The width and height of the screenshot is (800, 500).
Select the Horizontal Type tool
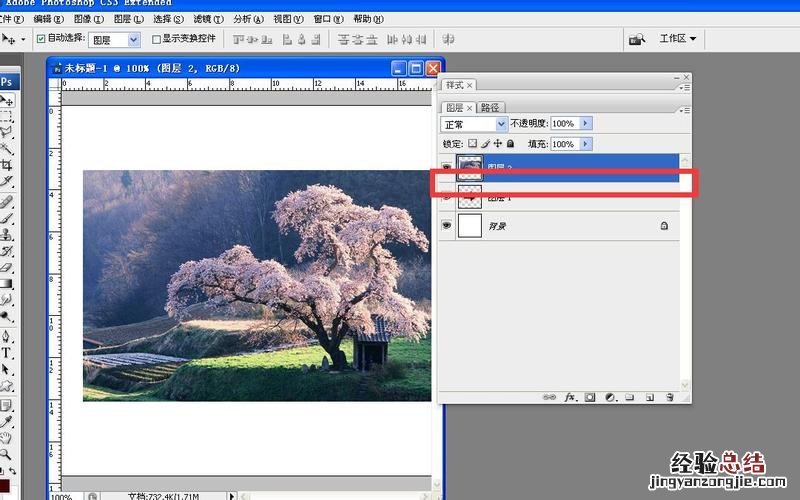pos(6,353)
